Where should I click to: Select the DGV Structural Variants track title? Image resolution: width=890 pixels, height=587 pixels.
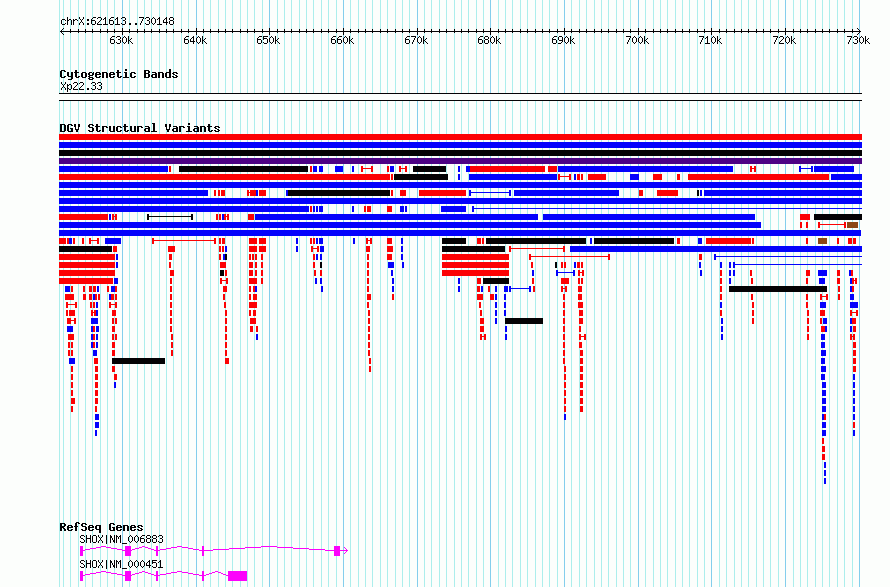point(140,128)
